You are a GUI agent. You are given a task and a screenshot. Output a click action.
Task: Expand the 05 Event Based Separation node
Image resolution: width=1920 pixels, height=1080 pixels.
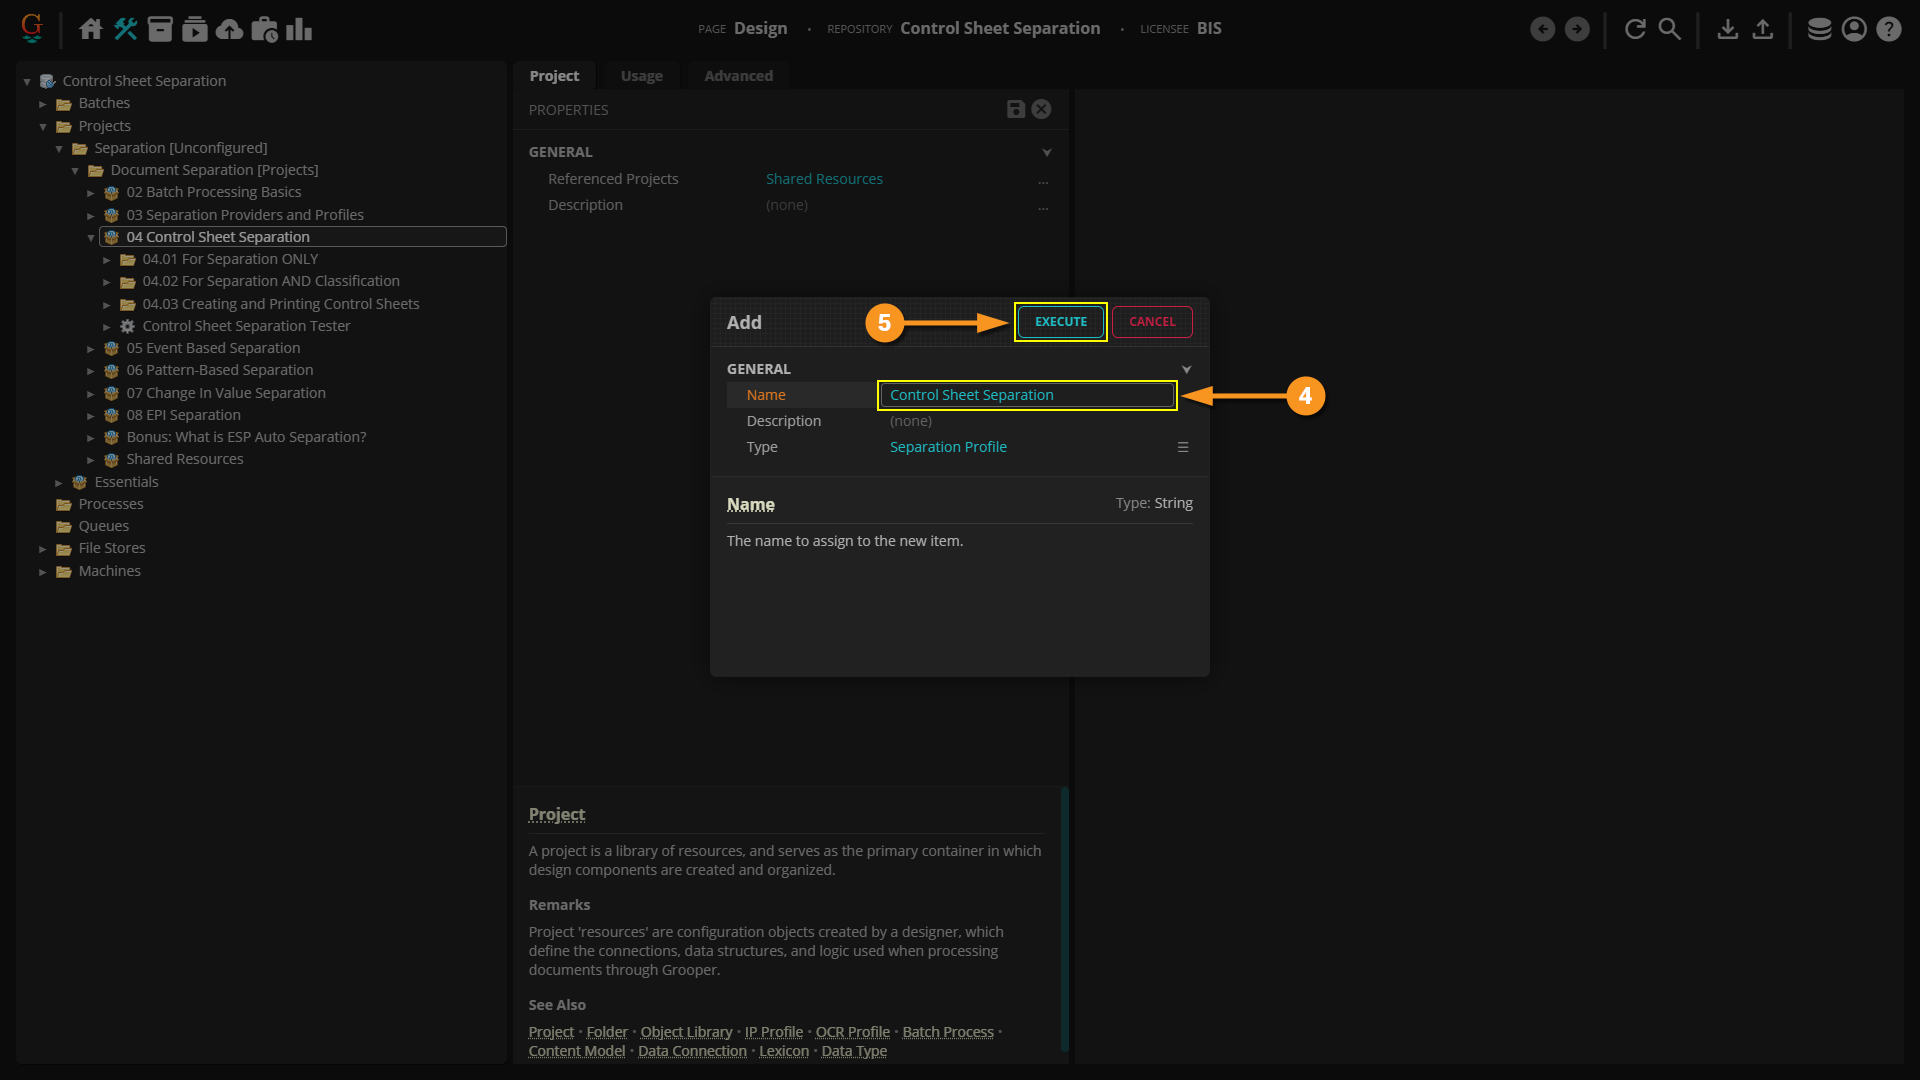(91, 349)
